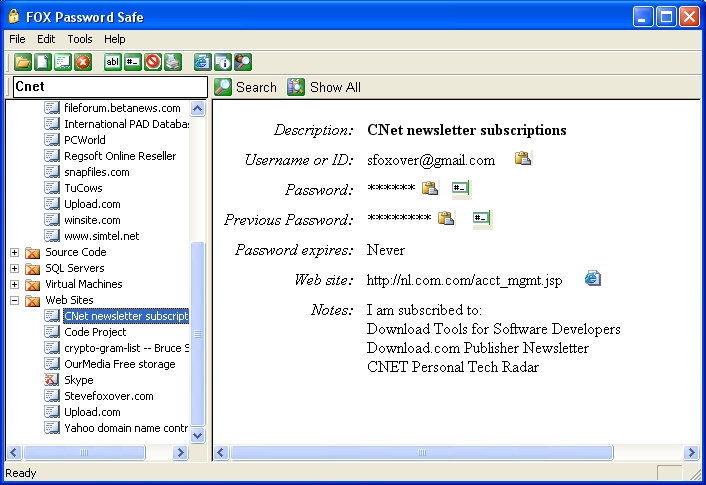706x485 pixels.
Task: Copy the Password using its clipboard icon
Action: click(430, 188)
